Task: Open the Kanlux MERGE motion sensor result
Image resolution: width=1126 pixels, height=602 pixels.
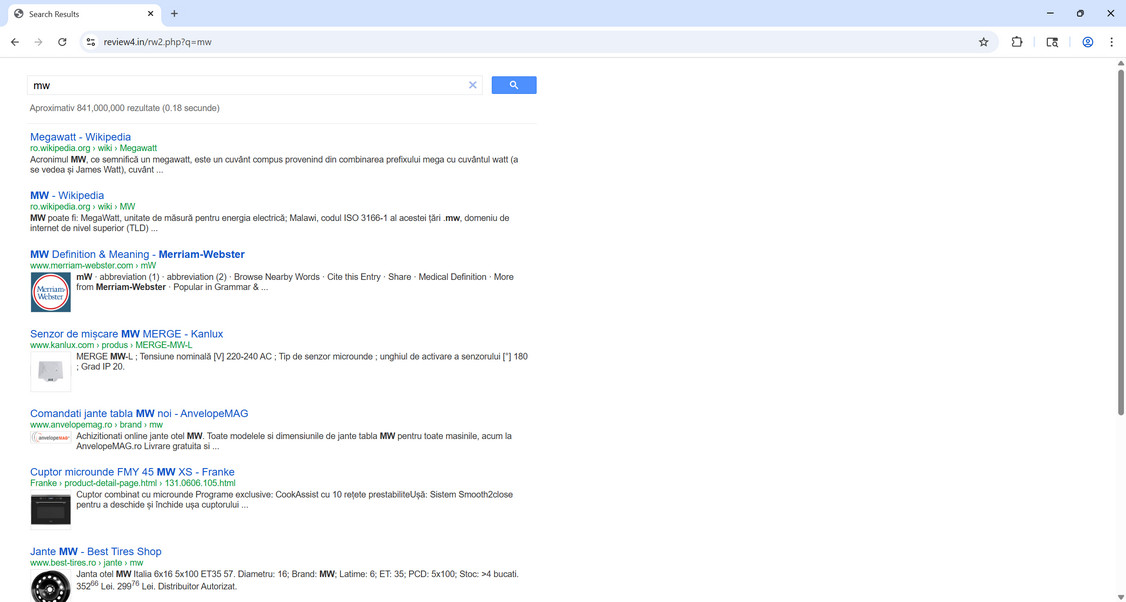Action: click(x=126, y=333)
